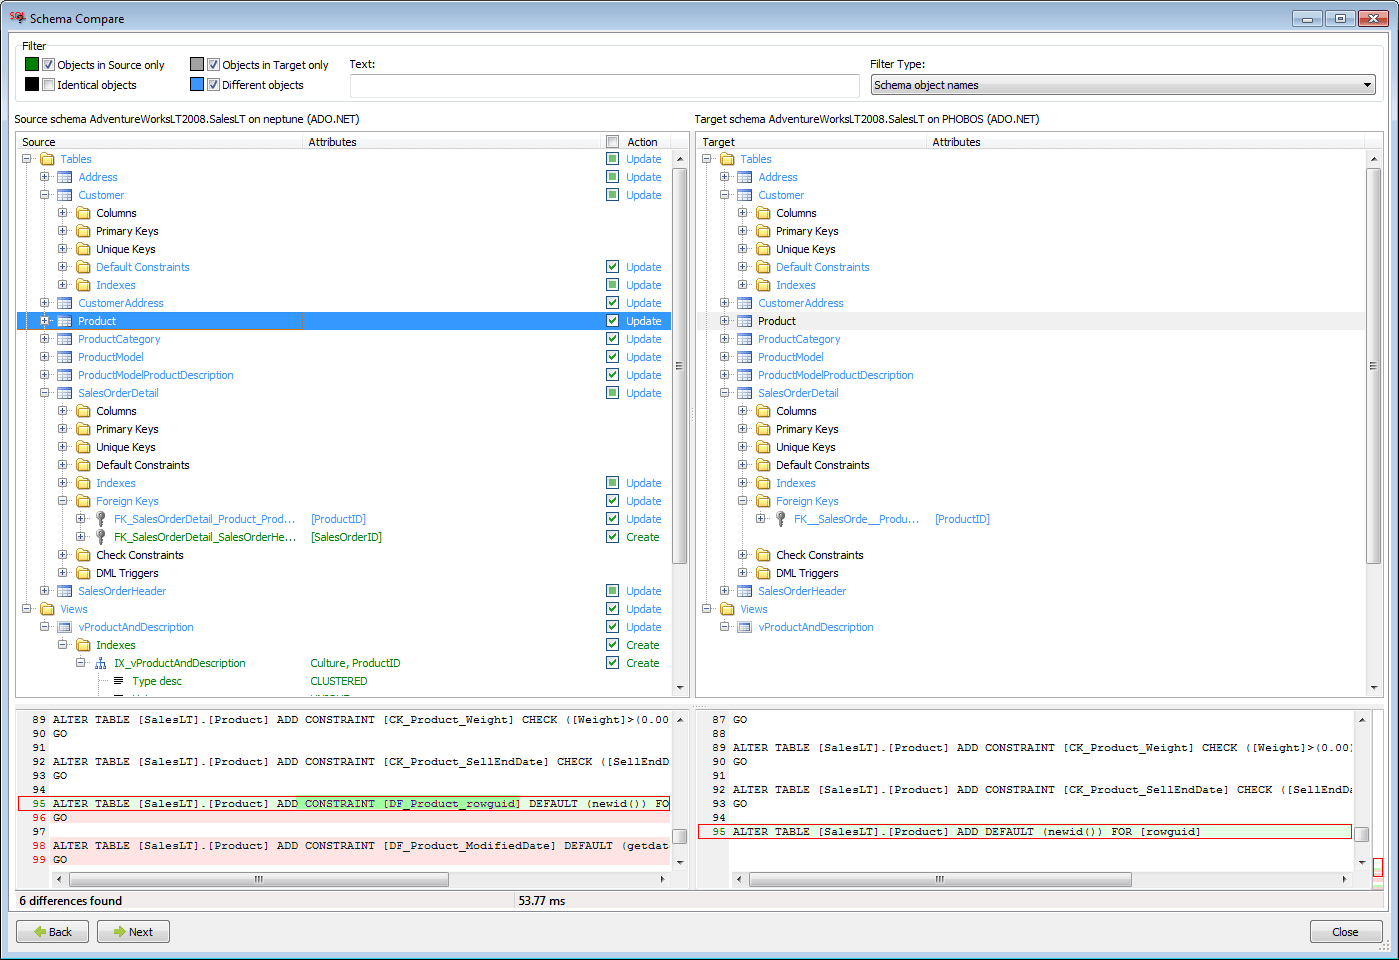Viewport: 1399px width, 960px height.
Task: Click the Tables folder icon in Target tree
Action: click(x=727, y=159)
